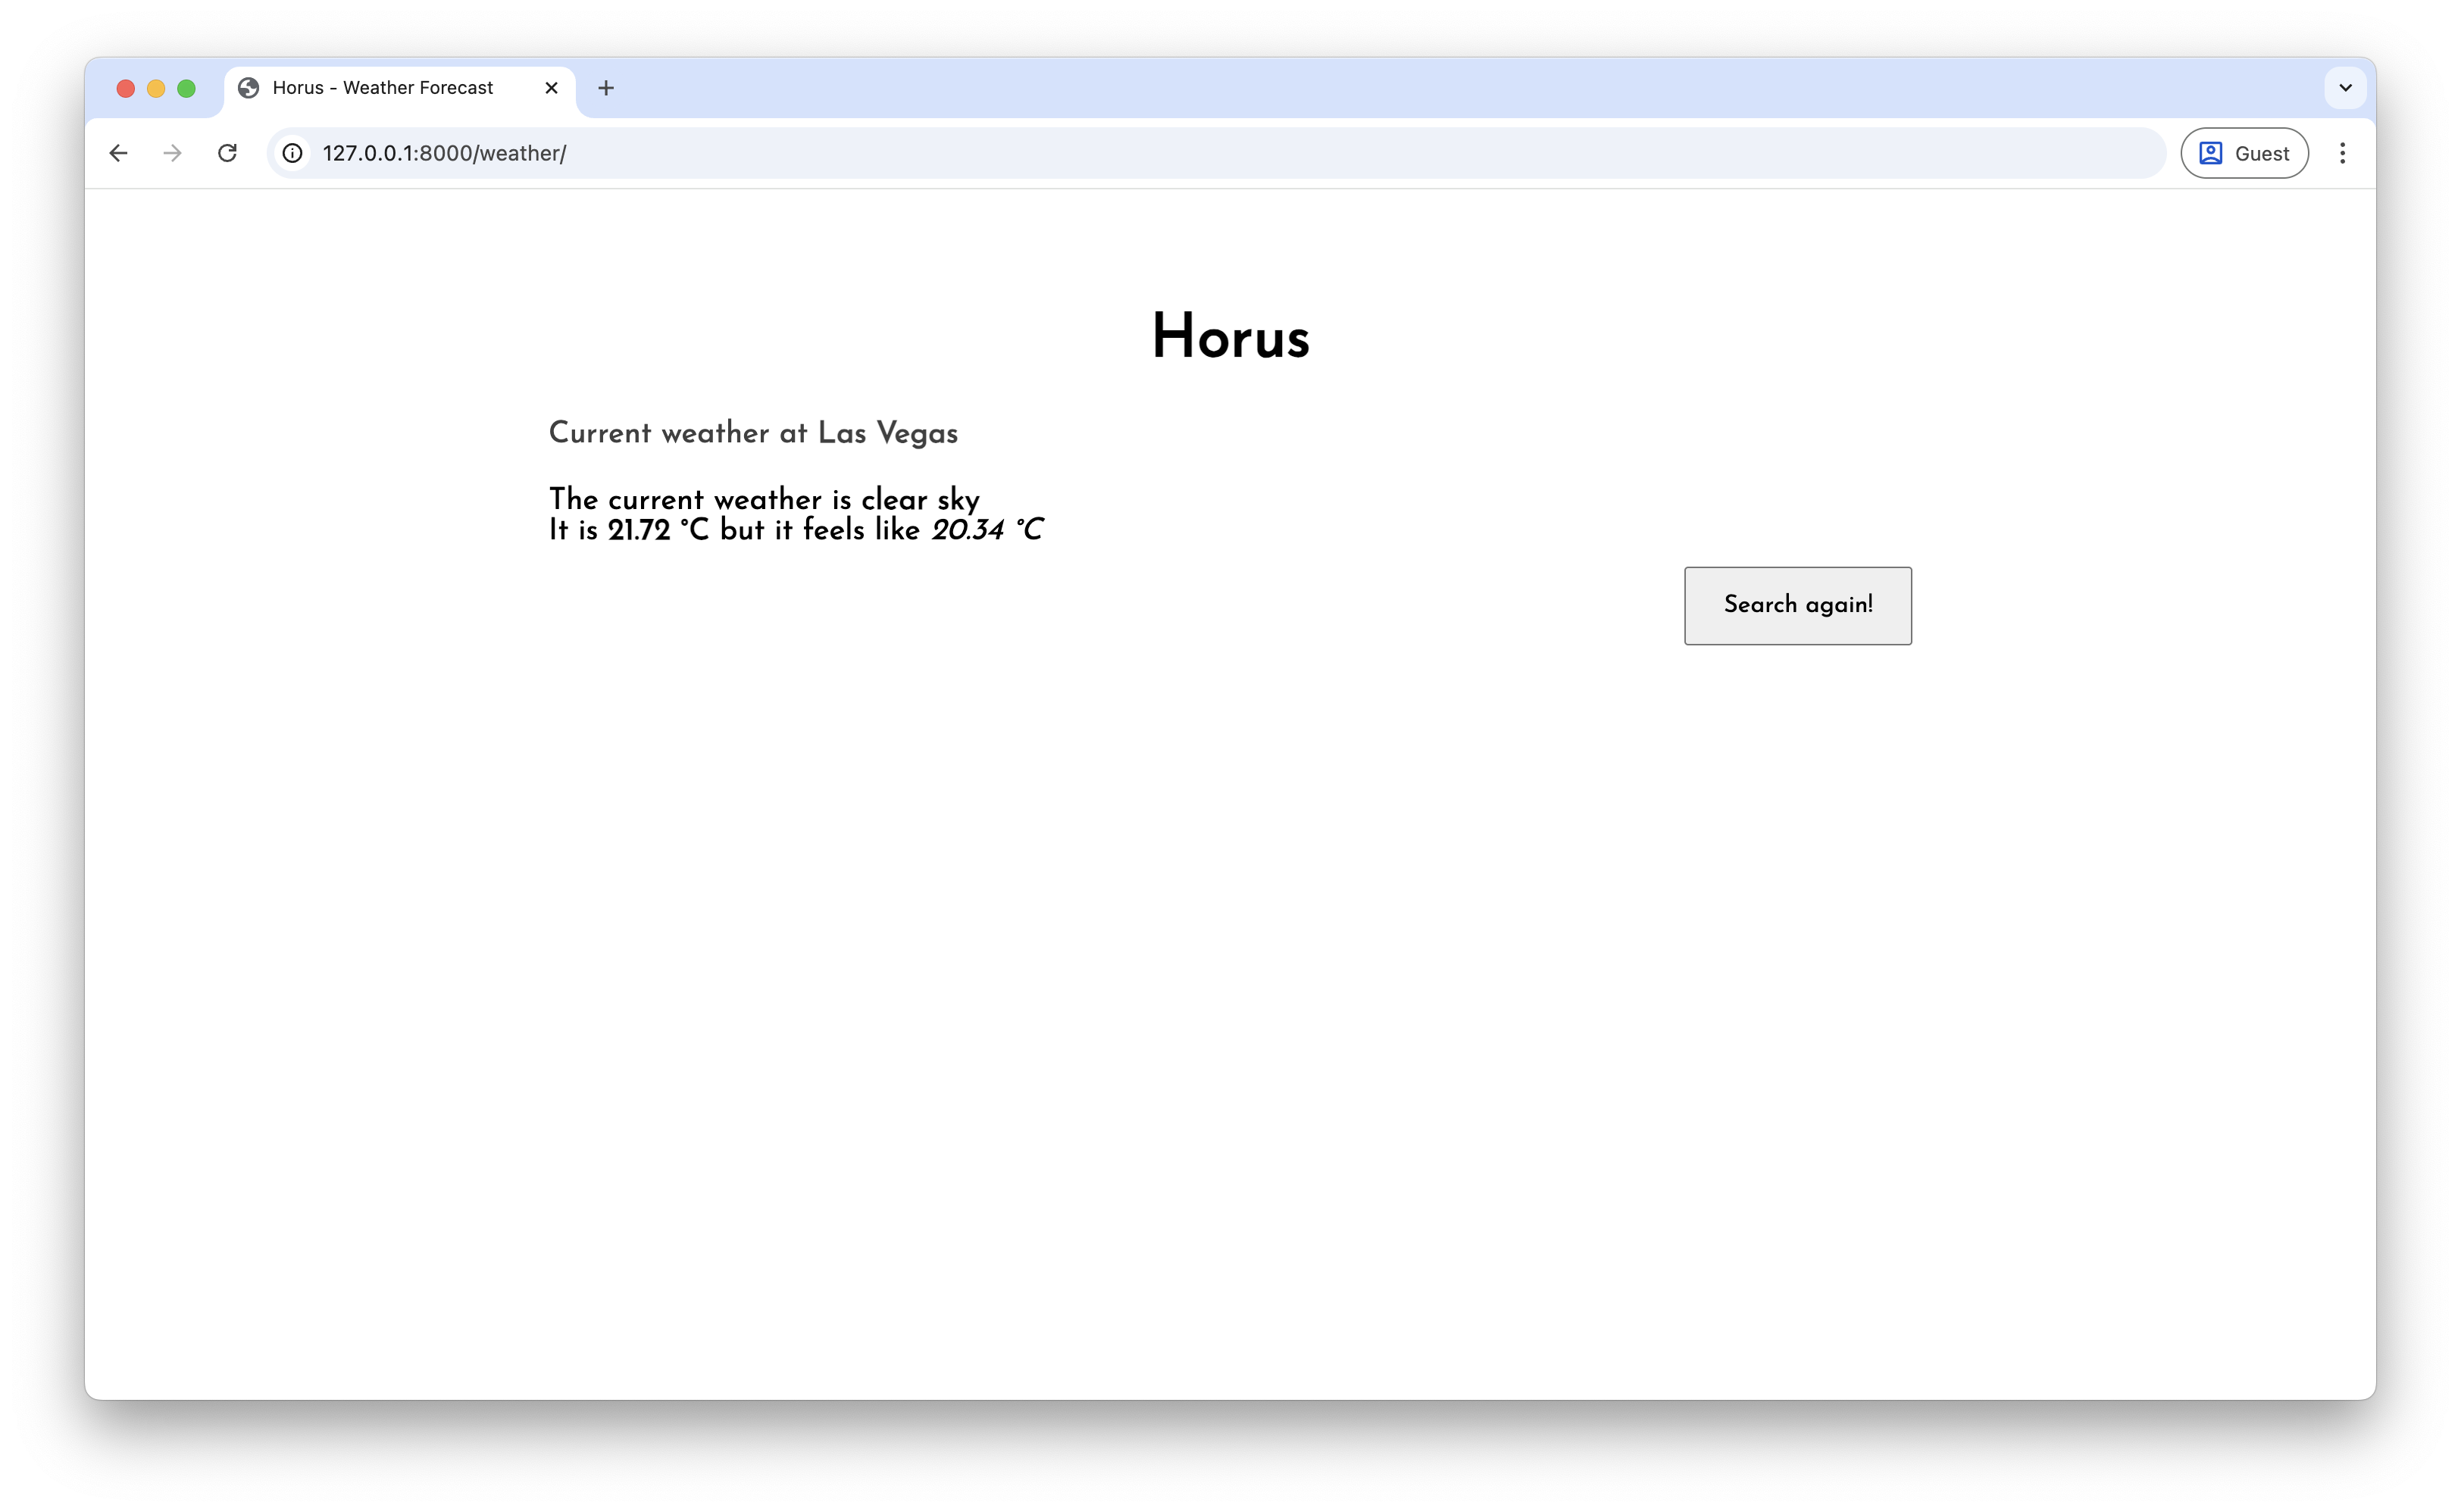Click the 21.72 °C temperature value
The image size is (2461, 1512).
[x=658, y=530]
